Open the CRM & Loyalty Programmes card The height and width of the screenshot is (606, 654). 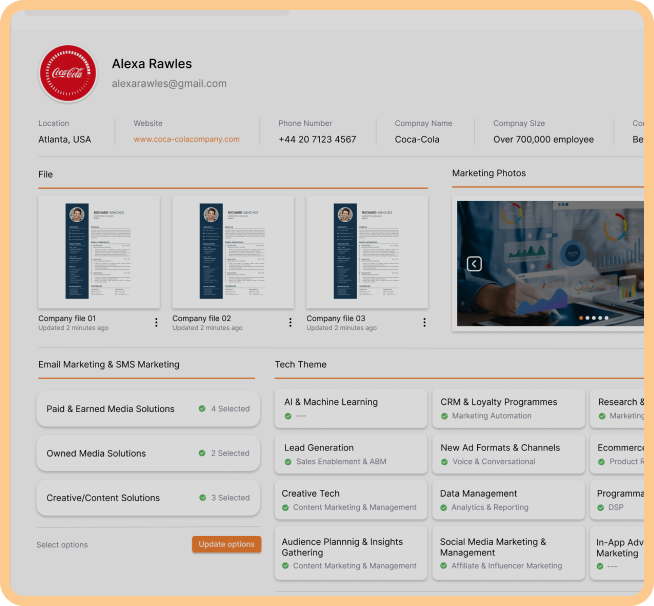point(508,408)
